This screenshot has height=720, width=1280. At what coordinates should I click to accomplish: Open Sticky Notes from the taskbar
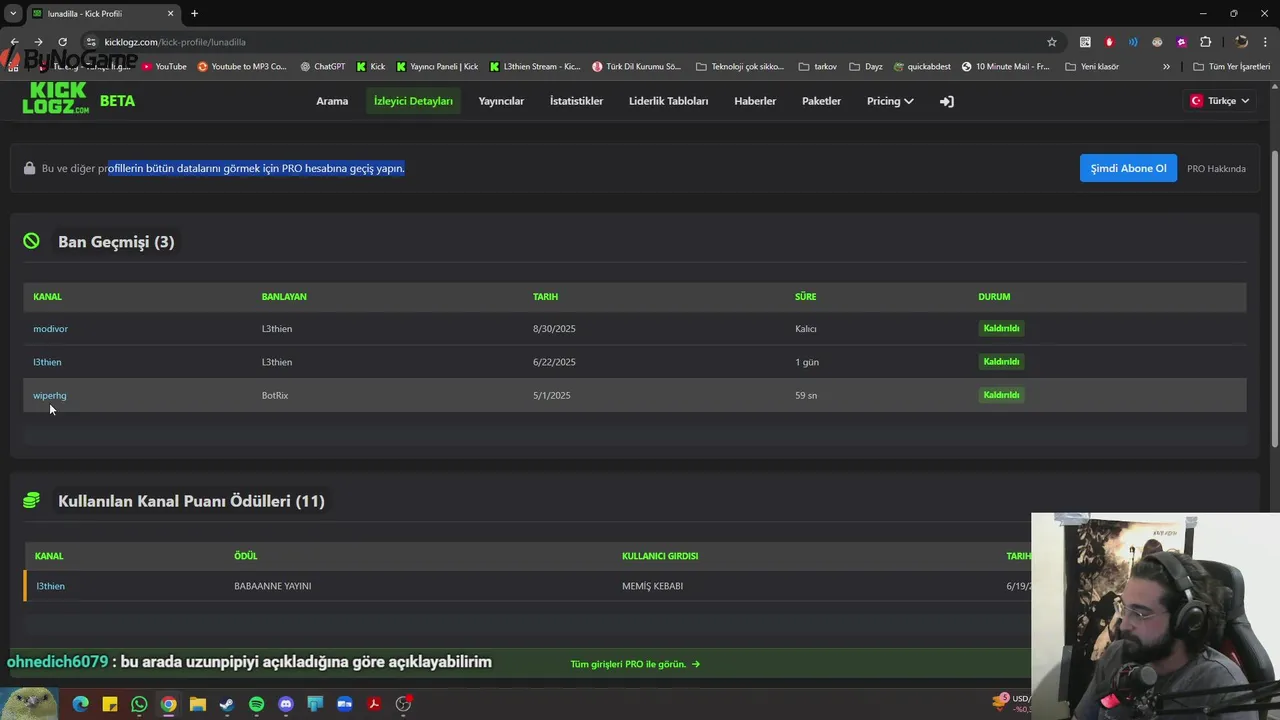[110, 704]
